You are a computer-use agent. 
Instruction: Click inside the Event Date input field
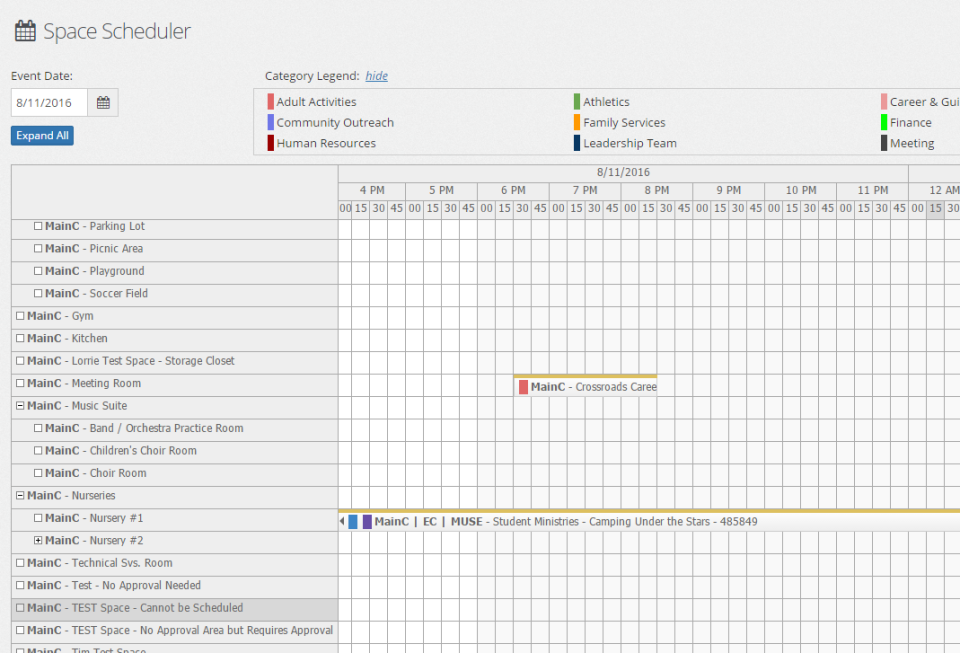coord(52,101)
